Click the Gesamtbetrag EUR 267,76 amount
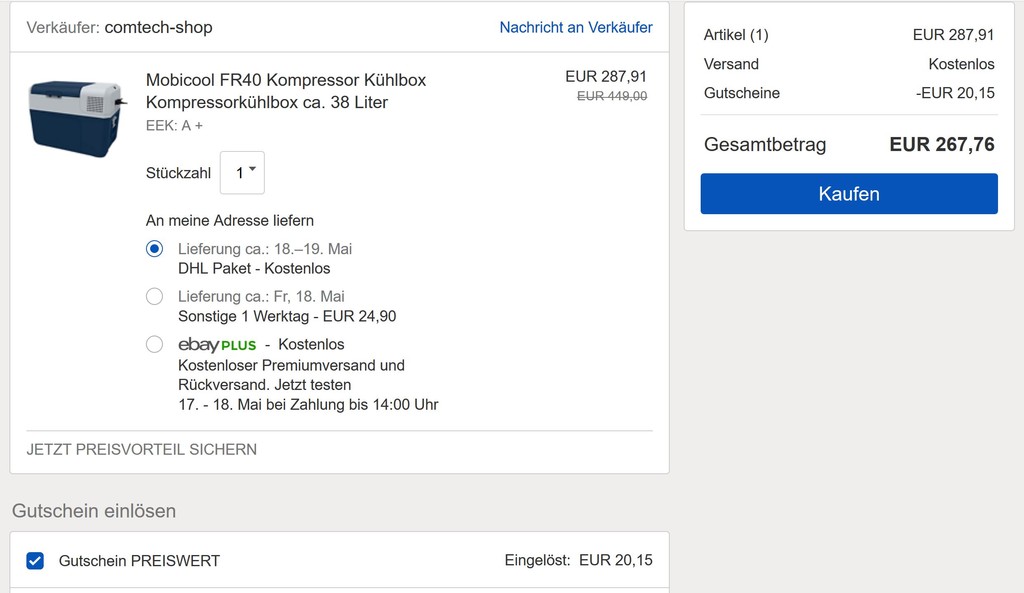The height and width of the screenshot is (593, 1024). 942,144
